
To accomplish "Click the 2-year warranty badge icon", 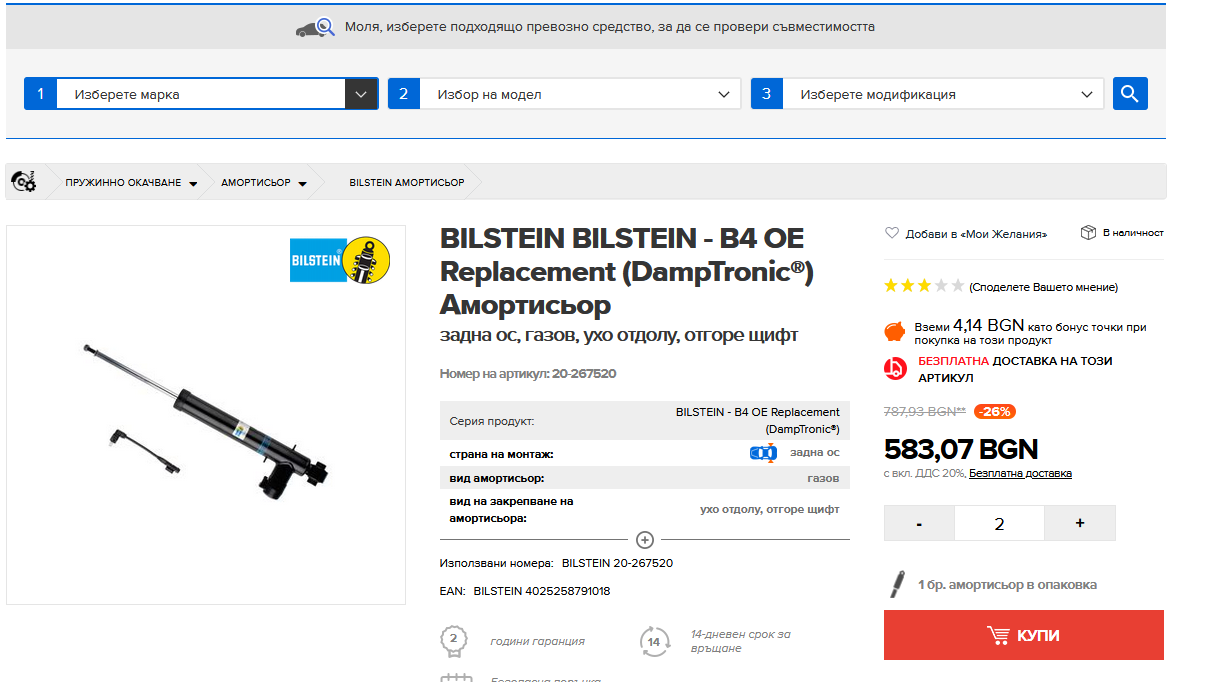I will 454,640.
